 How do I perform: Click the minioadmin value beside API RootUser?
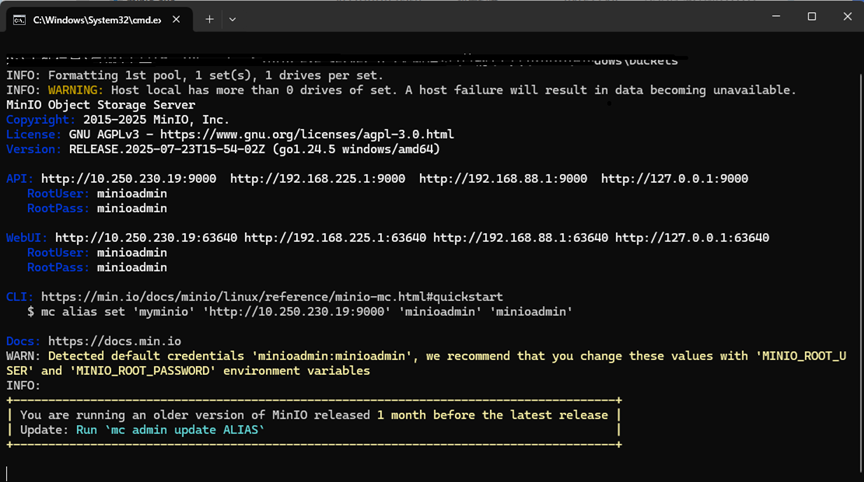pos(132,193)
